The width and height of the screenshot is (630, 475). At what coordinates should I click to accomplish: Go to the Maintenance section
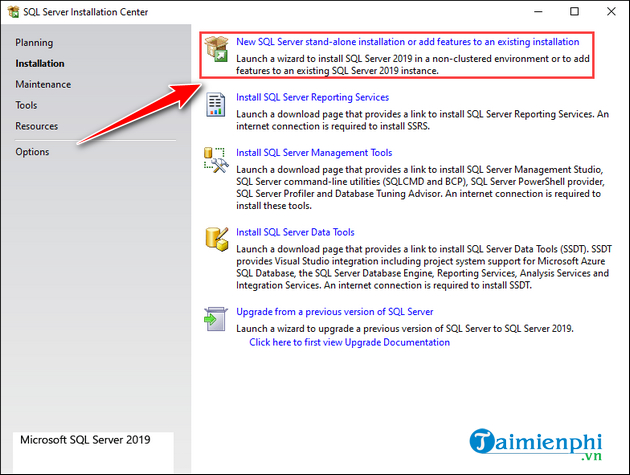point(43,84)
